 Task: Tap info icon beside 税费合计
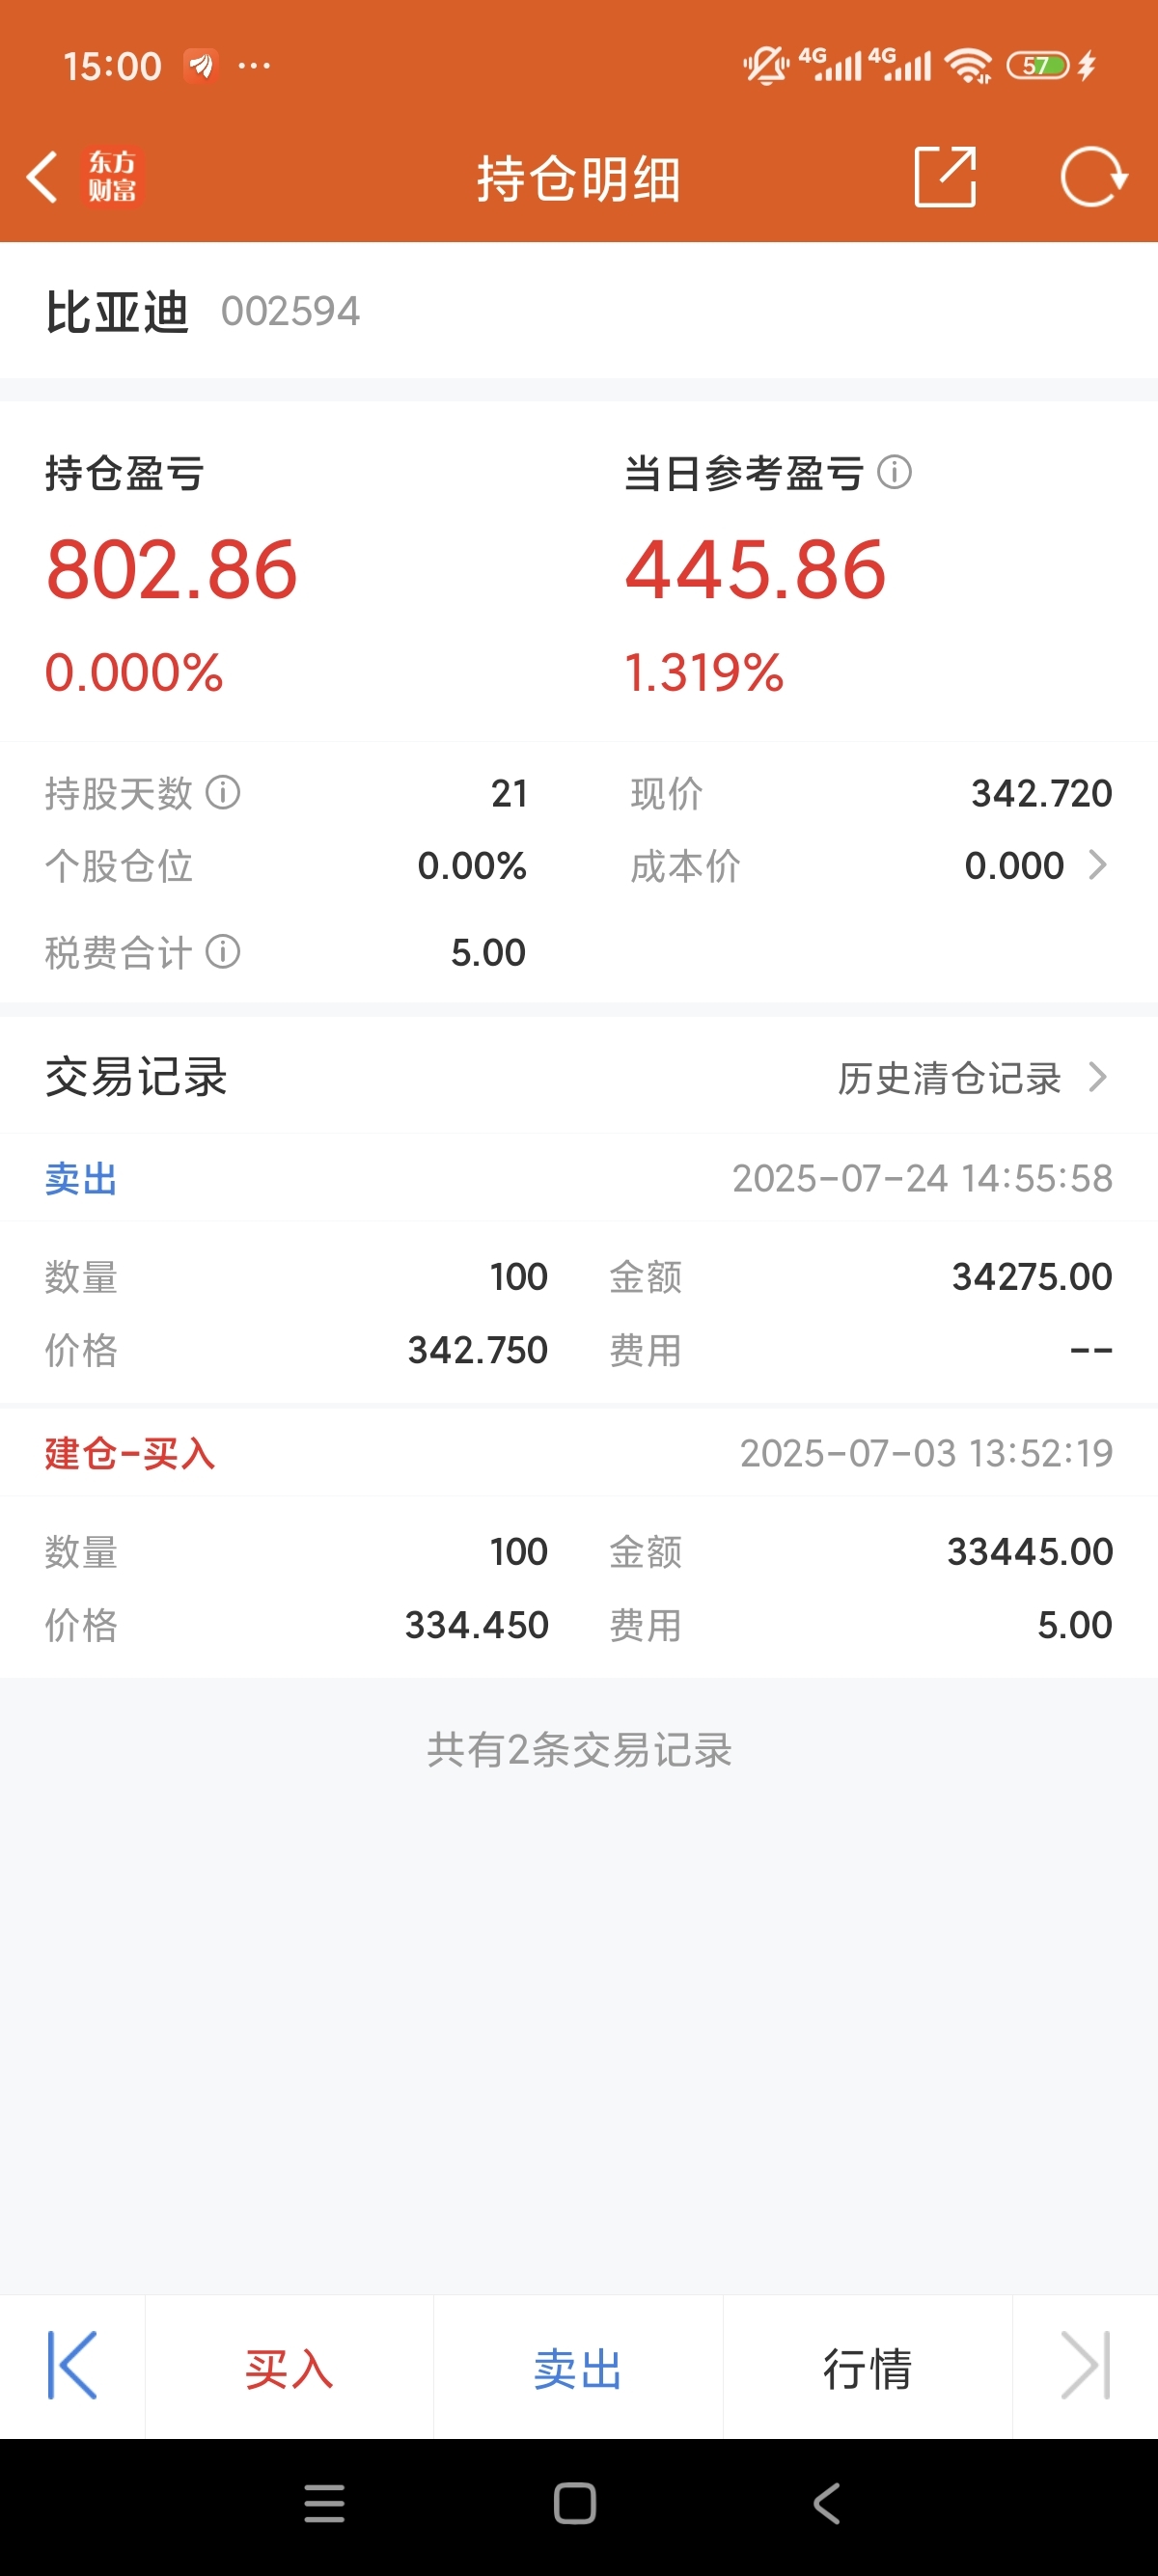223,952
